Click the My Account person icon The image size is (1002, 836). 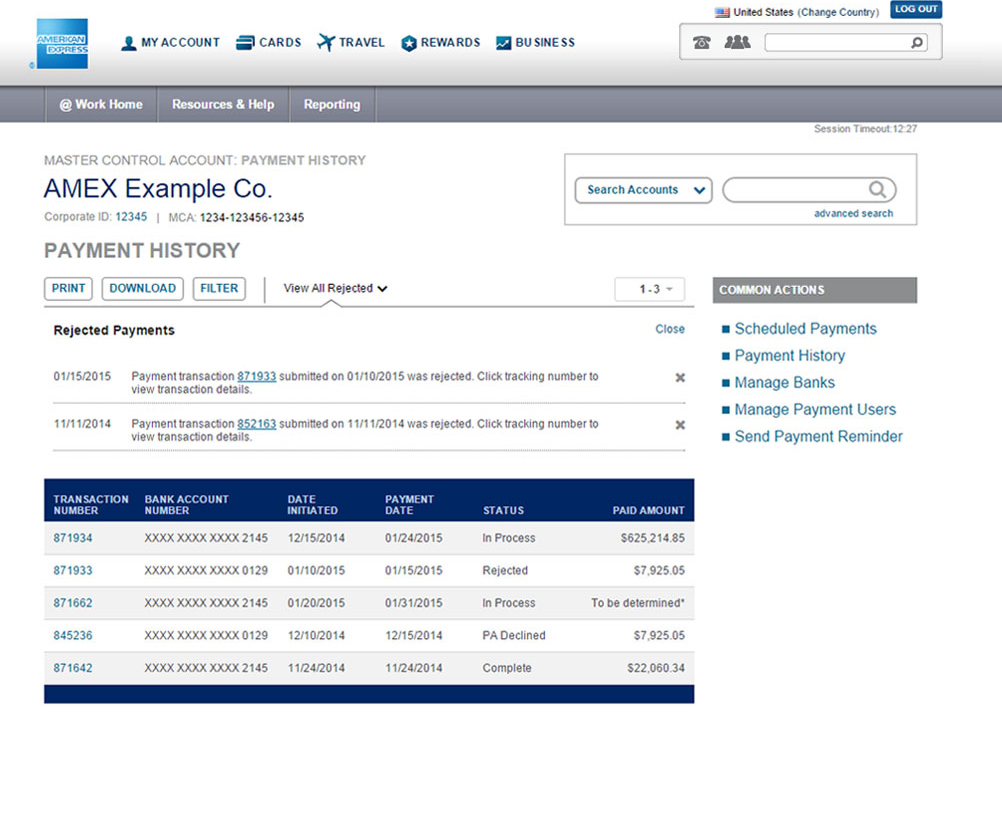pyautogui.click(x=128, y=43)
